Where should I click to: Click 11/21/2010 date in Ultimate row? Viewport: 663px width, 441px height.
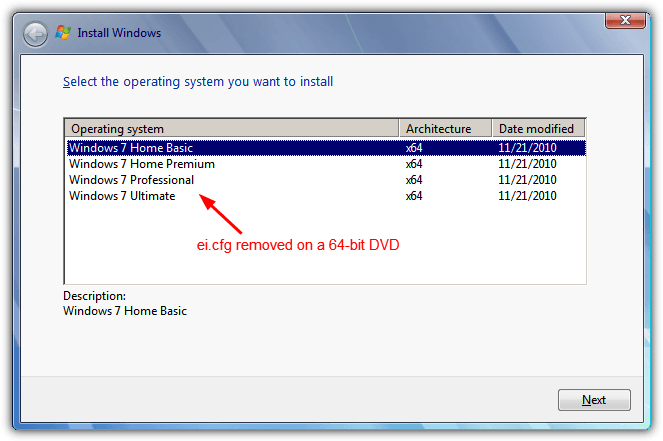point(527,196)
